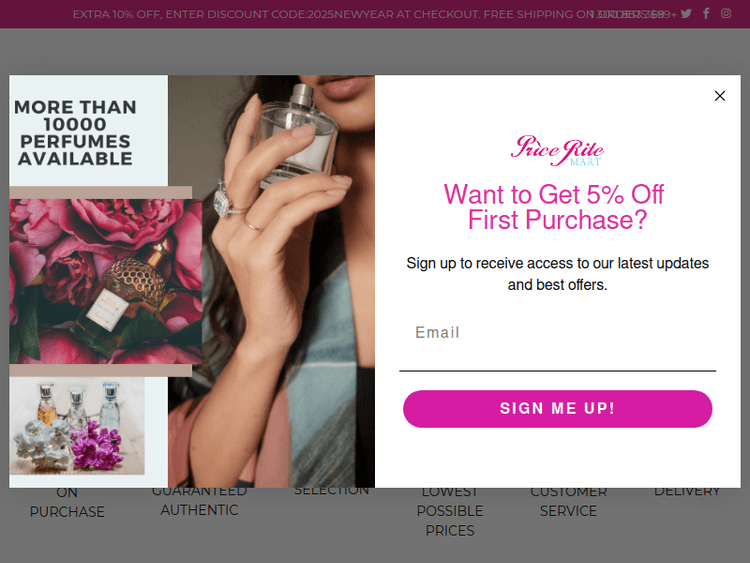The height and width of the screenshot is (563, 750).
Task: Click the Want to Get 5% Off heading
Action: click(554, 207)
